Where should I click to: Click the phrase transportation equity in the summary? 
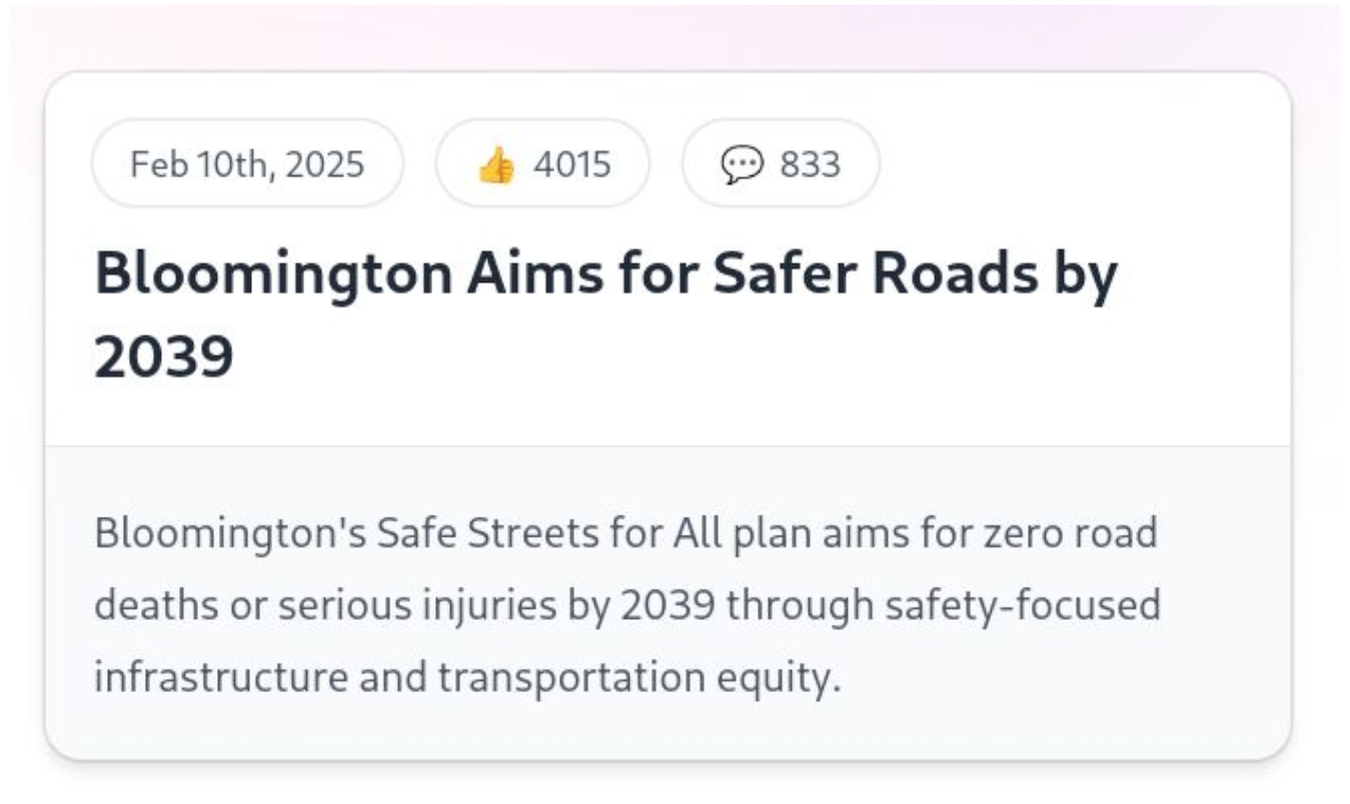tap(635, 678)
